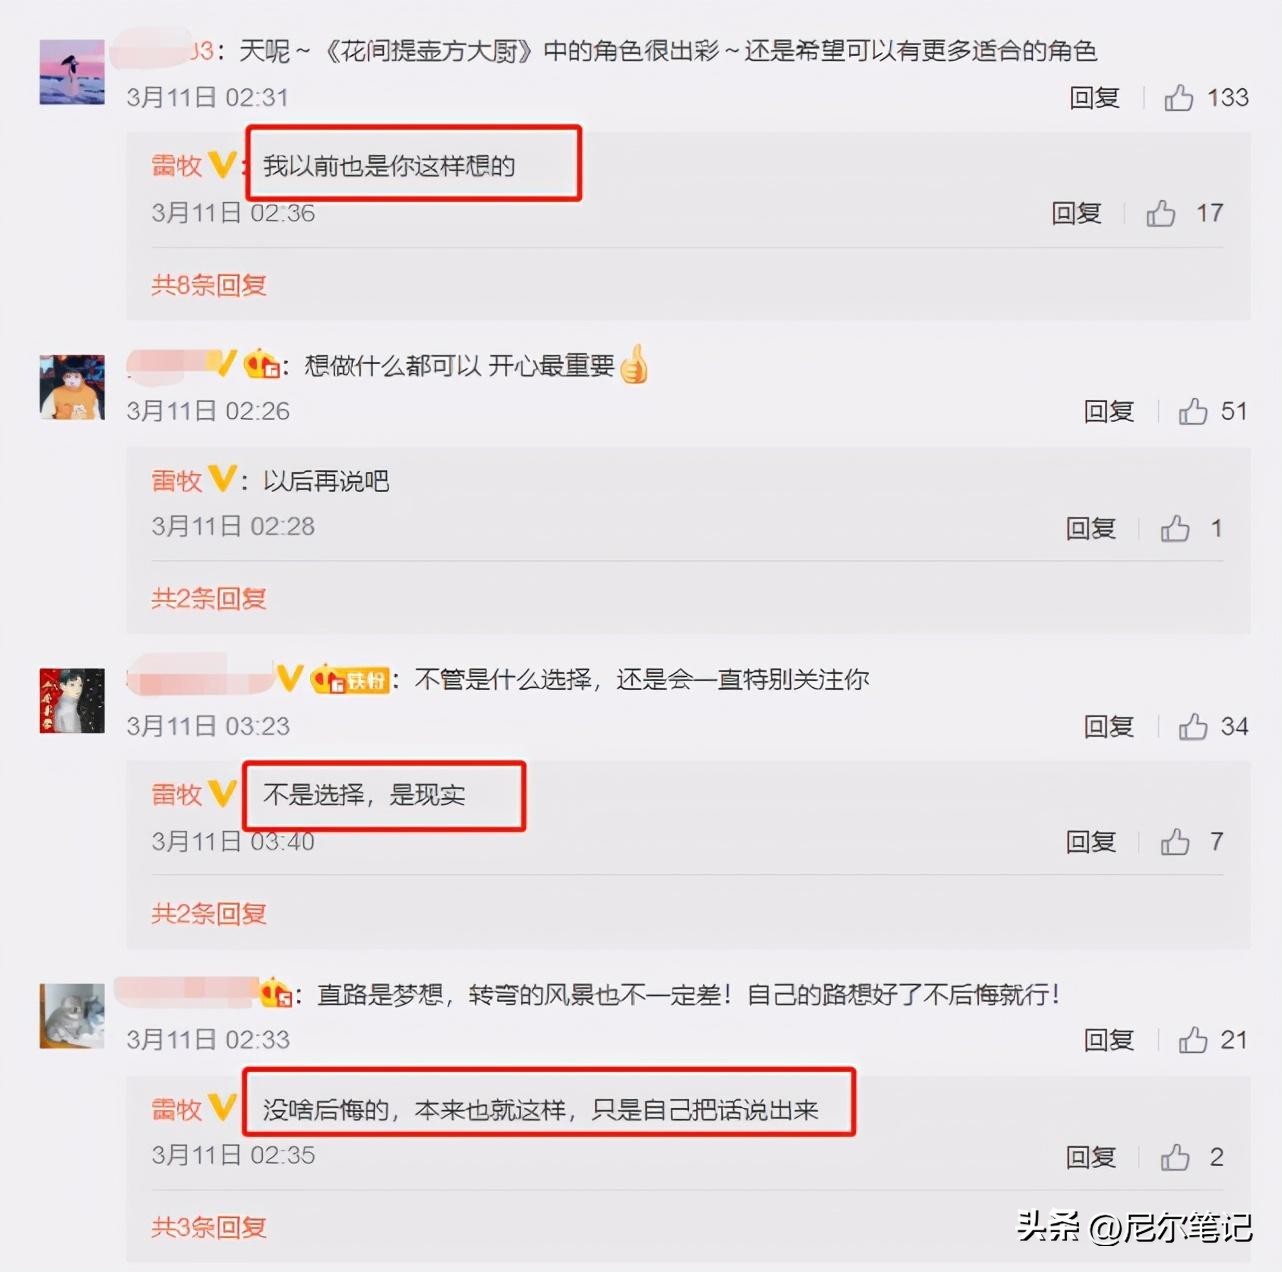This screenshot has height=1272, width=1282.
Task: Open the avatar of the 03:23 commenter
Action: coord(72,701)
